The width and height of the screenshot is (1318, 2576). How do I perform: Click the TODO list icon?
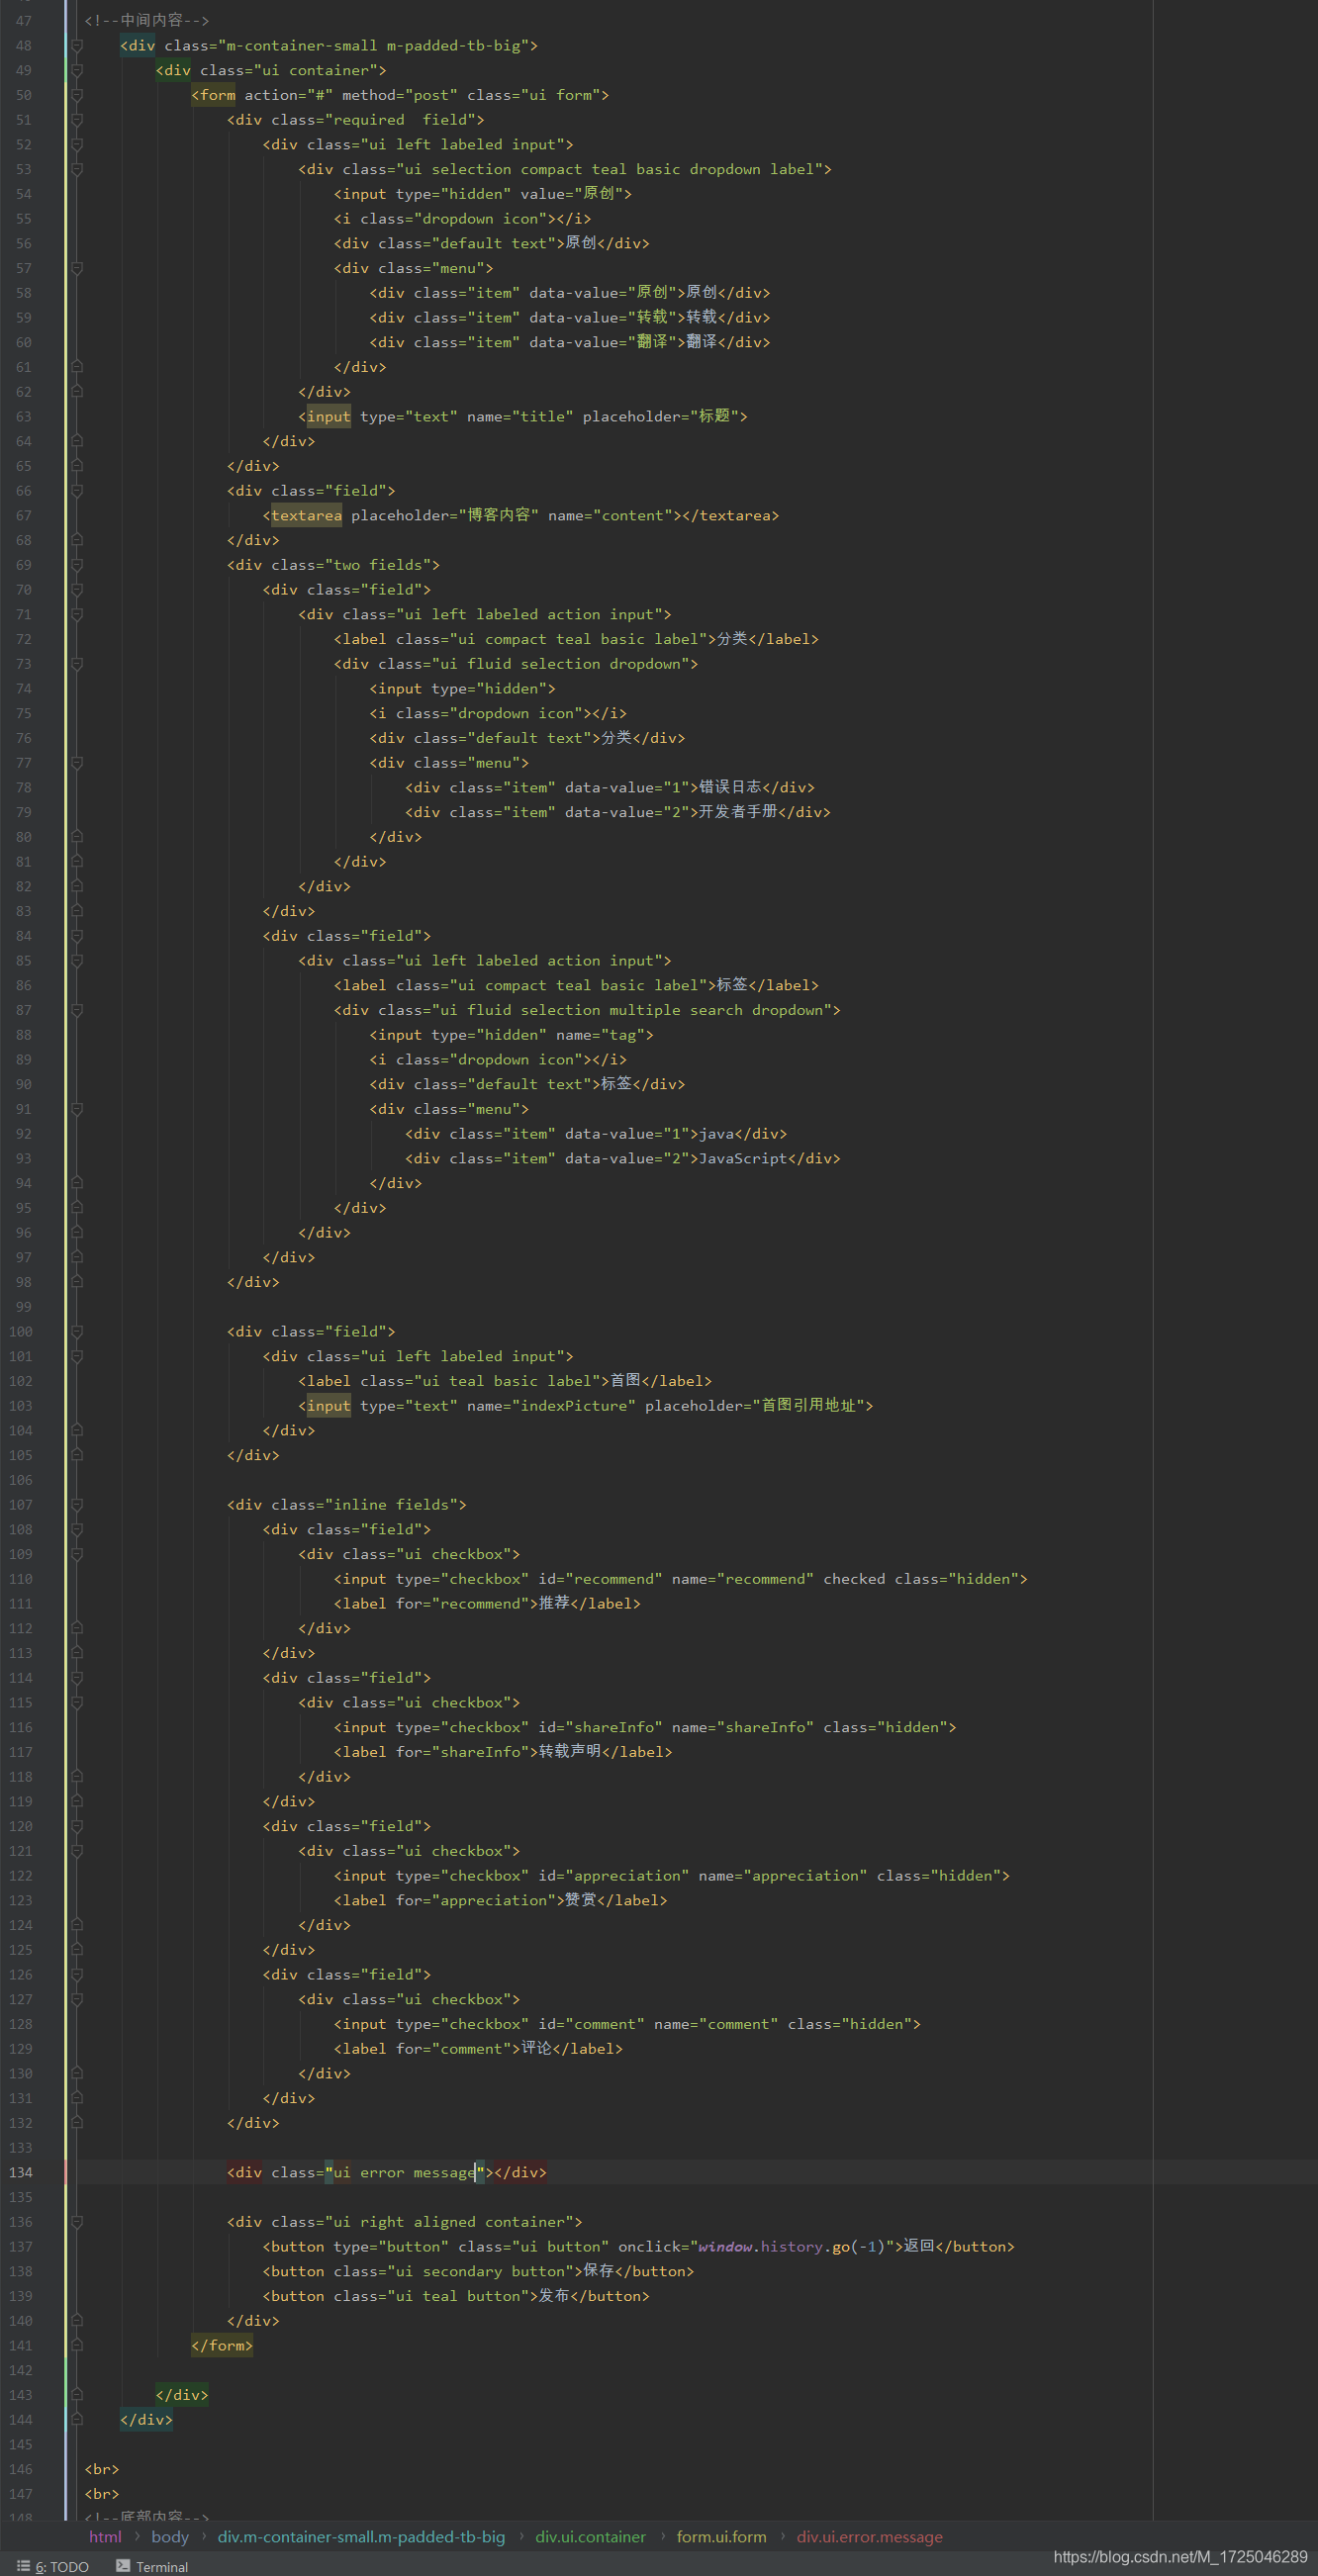(x=24, y=2566)
